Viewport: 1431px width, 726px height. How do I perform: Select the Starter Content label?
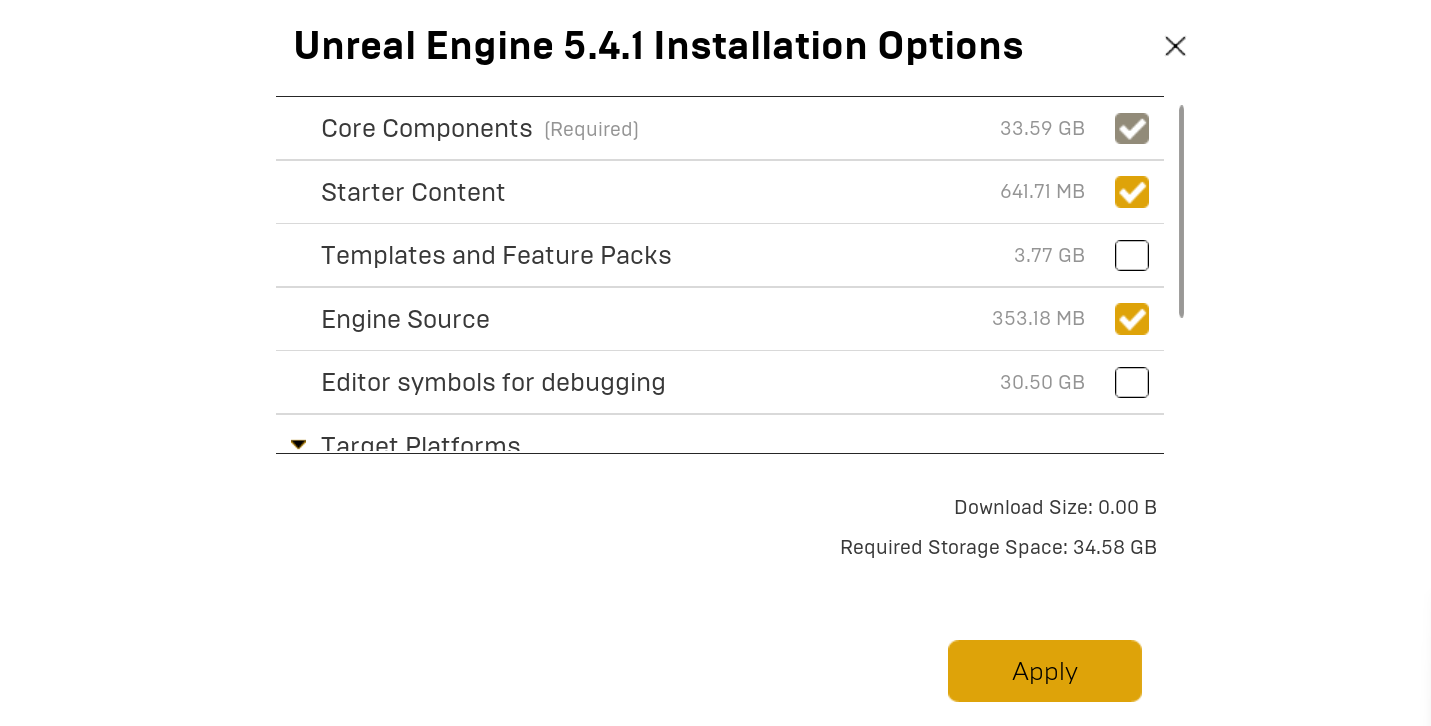tap(413, 192)
